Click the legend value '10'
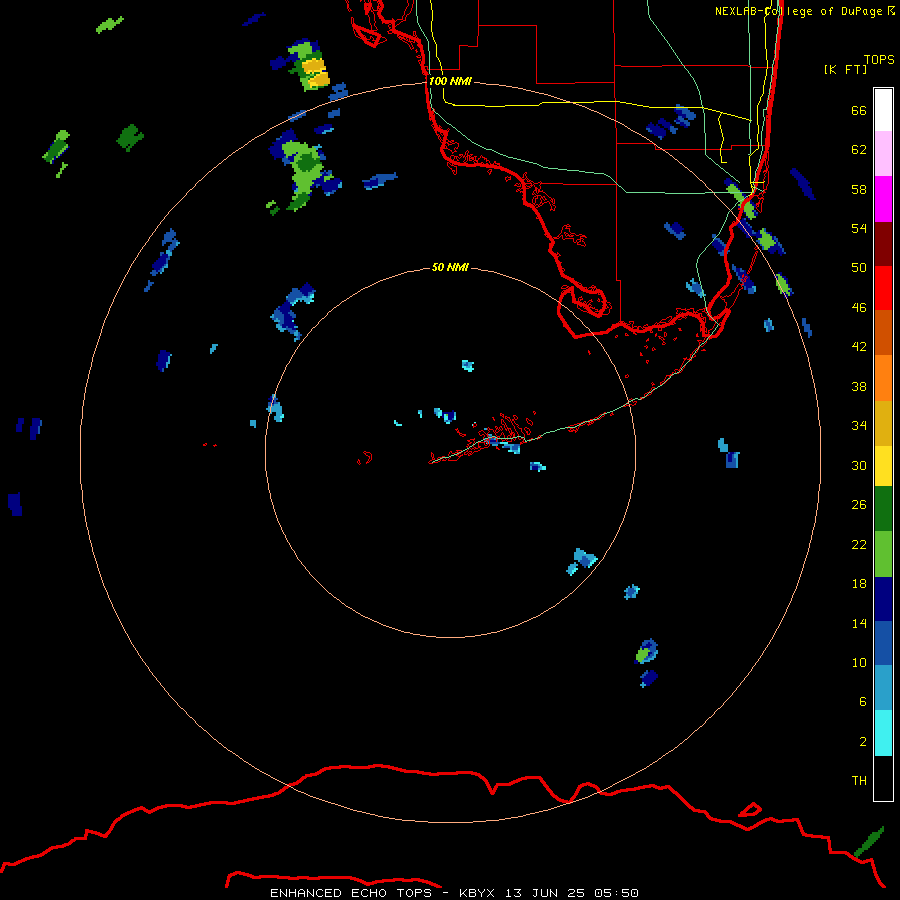Image resolution: width=900 pixels, height=900 pixels. [x=859, y=662]
